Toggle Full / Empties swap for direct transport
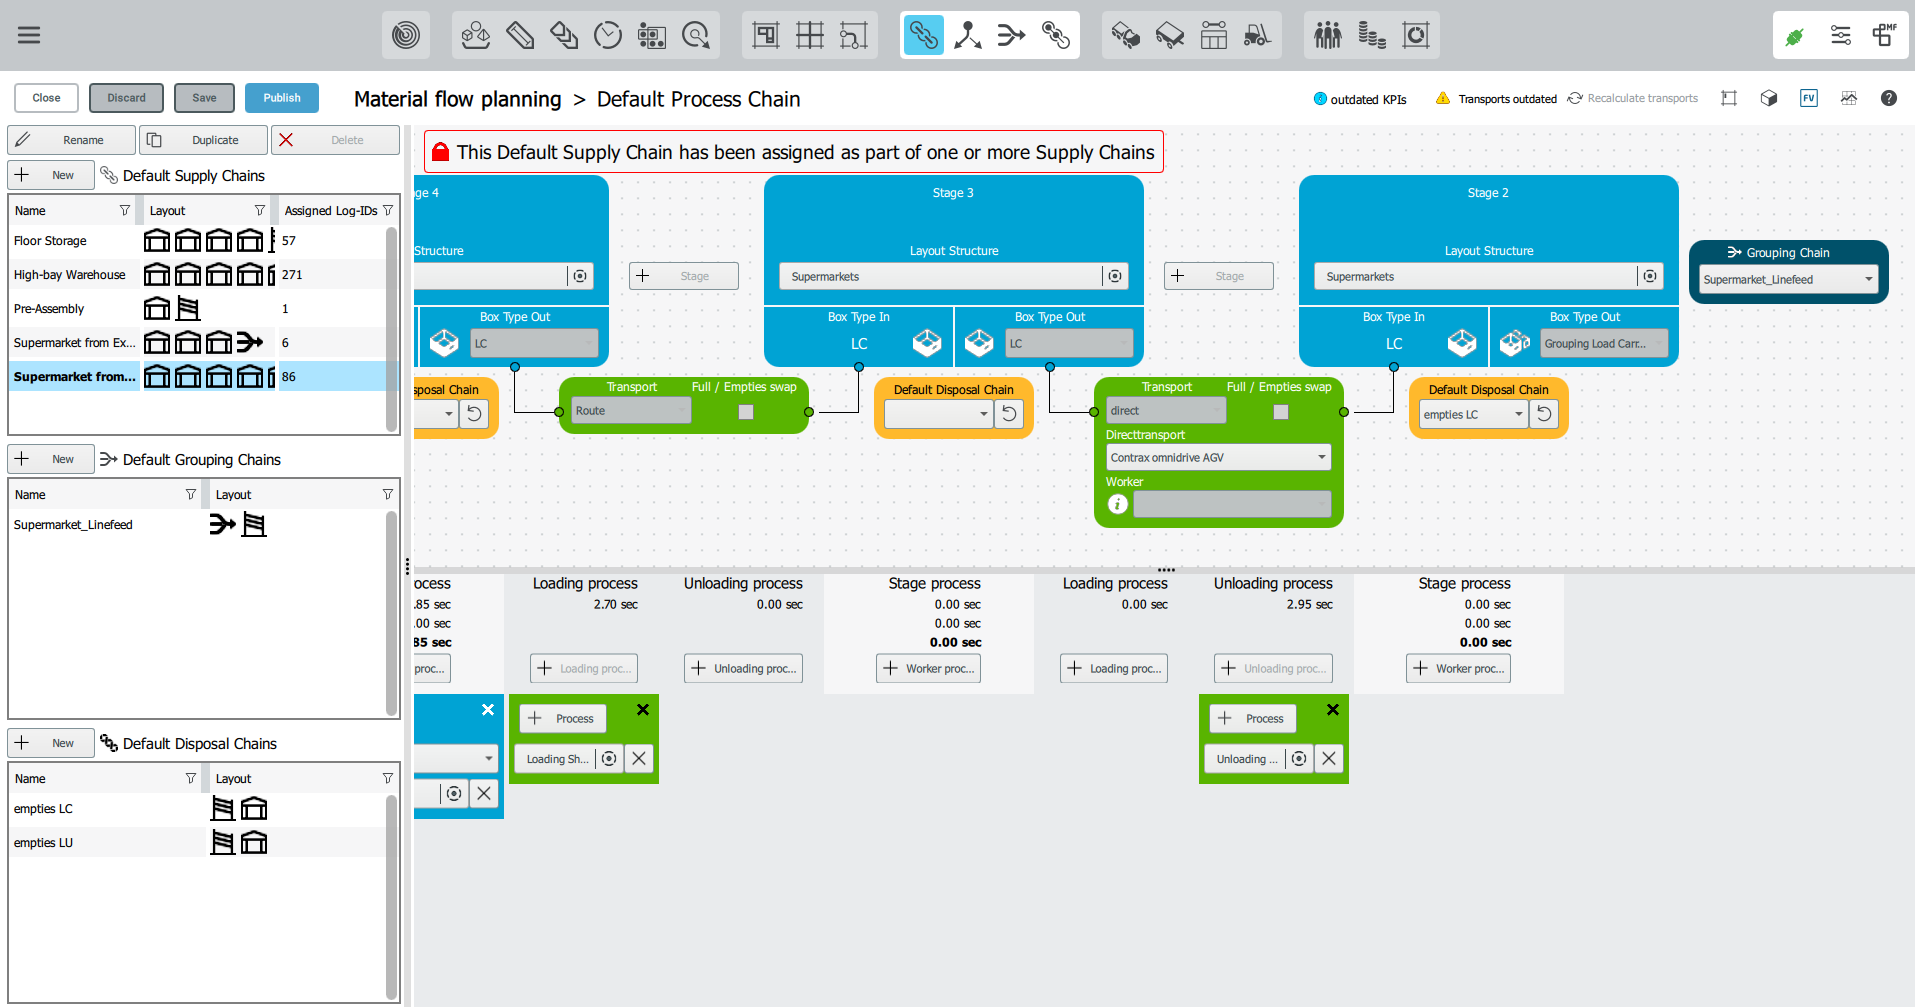The height and width of the screenshot is (1007, 1915). click(x=1280, y=412)
